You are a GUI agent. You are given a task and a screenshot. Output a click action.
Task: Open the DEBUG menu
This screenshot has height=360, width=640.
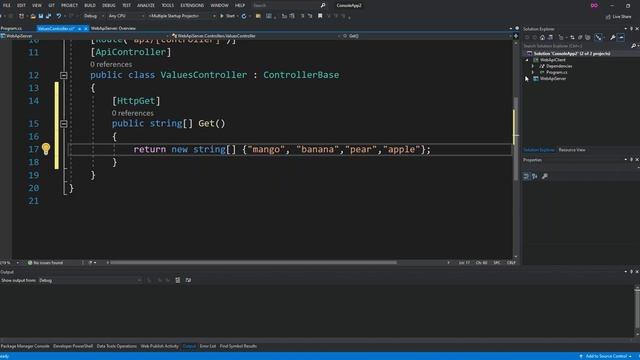109,5
